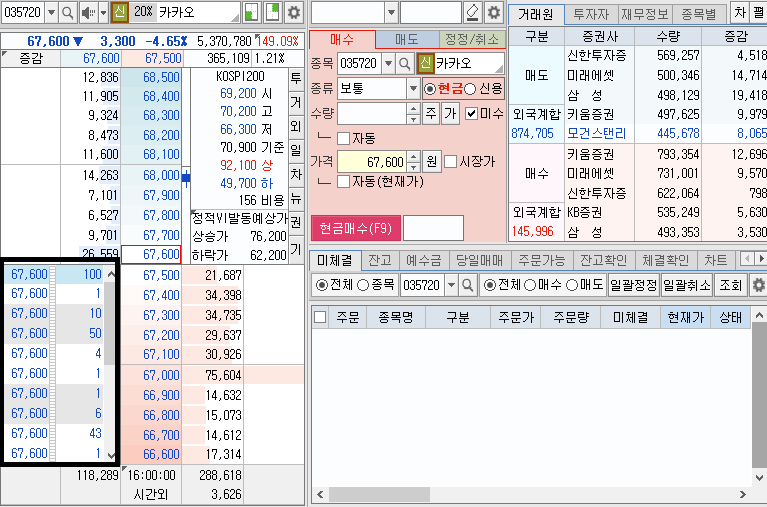Click the 조회 button
767x507 pixels.
(x=731, y=285)
